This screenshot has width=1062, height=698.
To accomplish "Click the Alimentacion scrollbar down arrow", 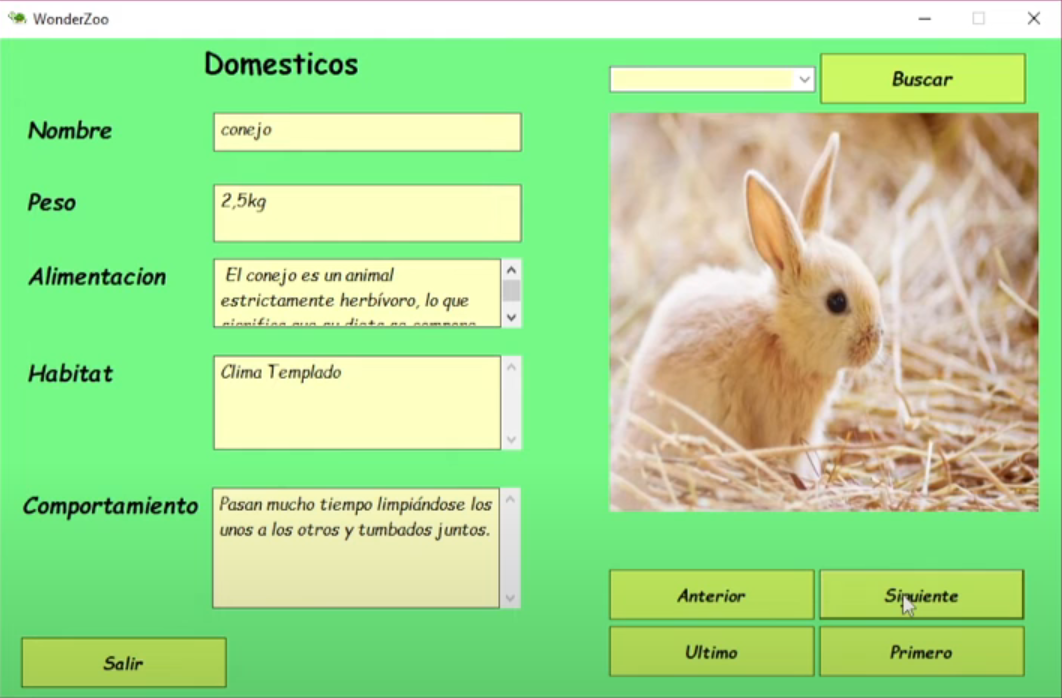I will [x=511, y=317].
